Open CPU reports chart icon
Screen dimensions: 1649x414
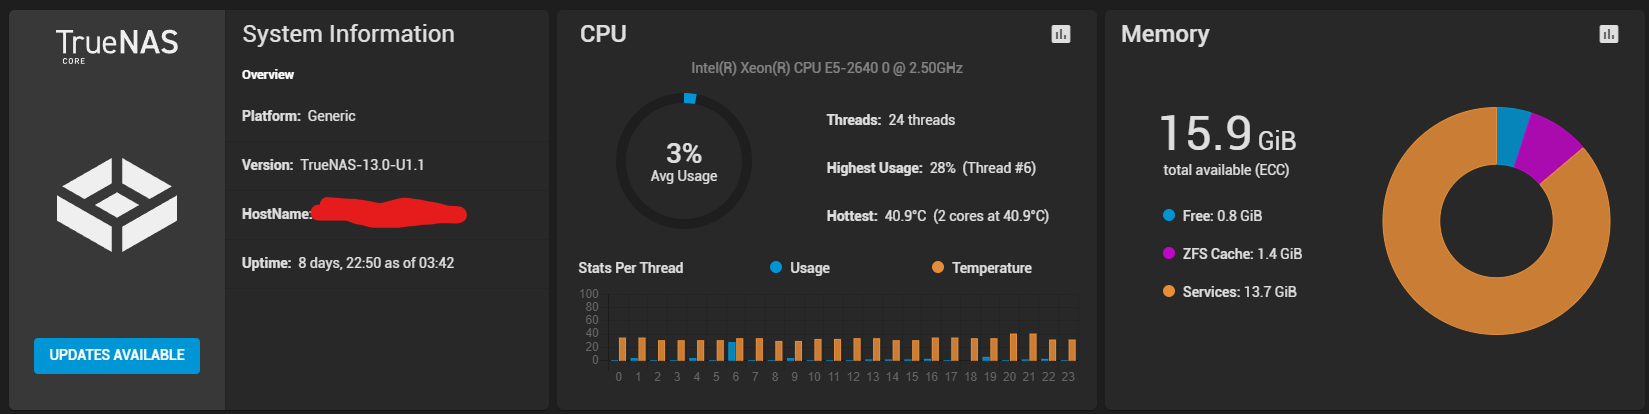tap(1061, 34)
